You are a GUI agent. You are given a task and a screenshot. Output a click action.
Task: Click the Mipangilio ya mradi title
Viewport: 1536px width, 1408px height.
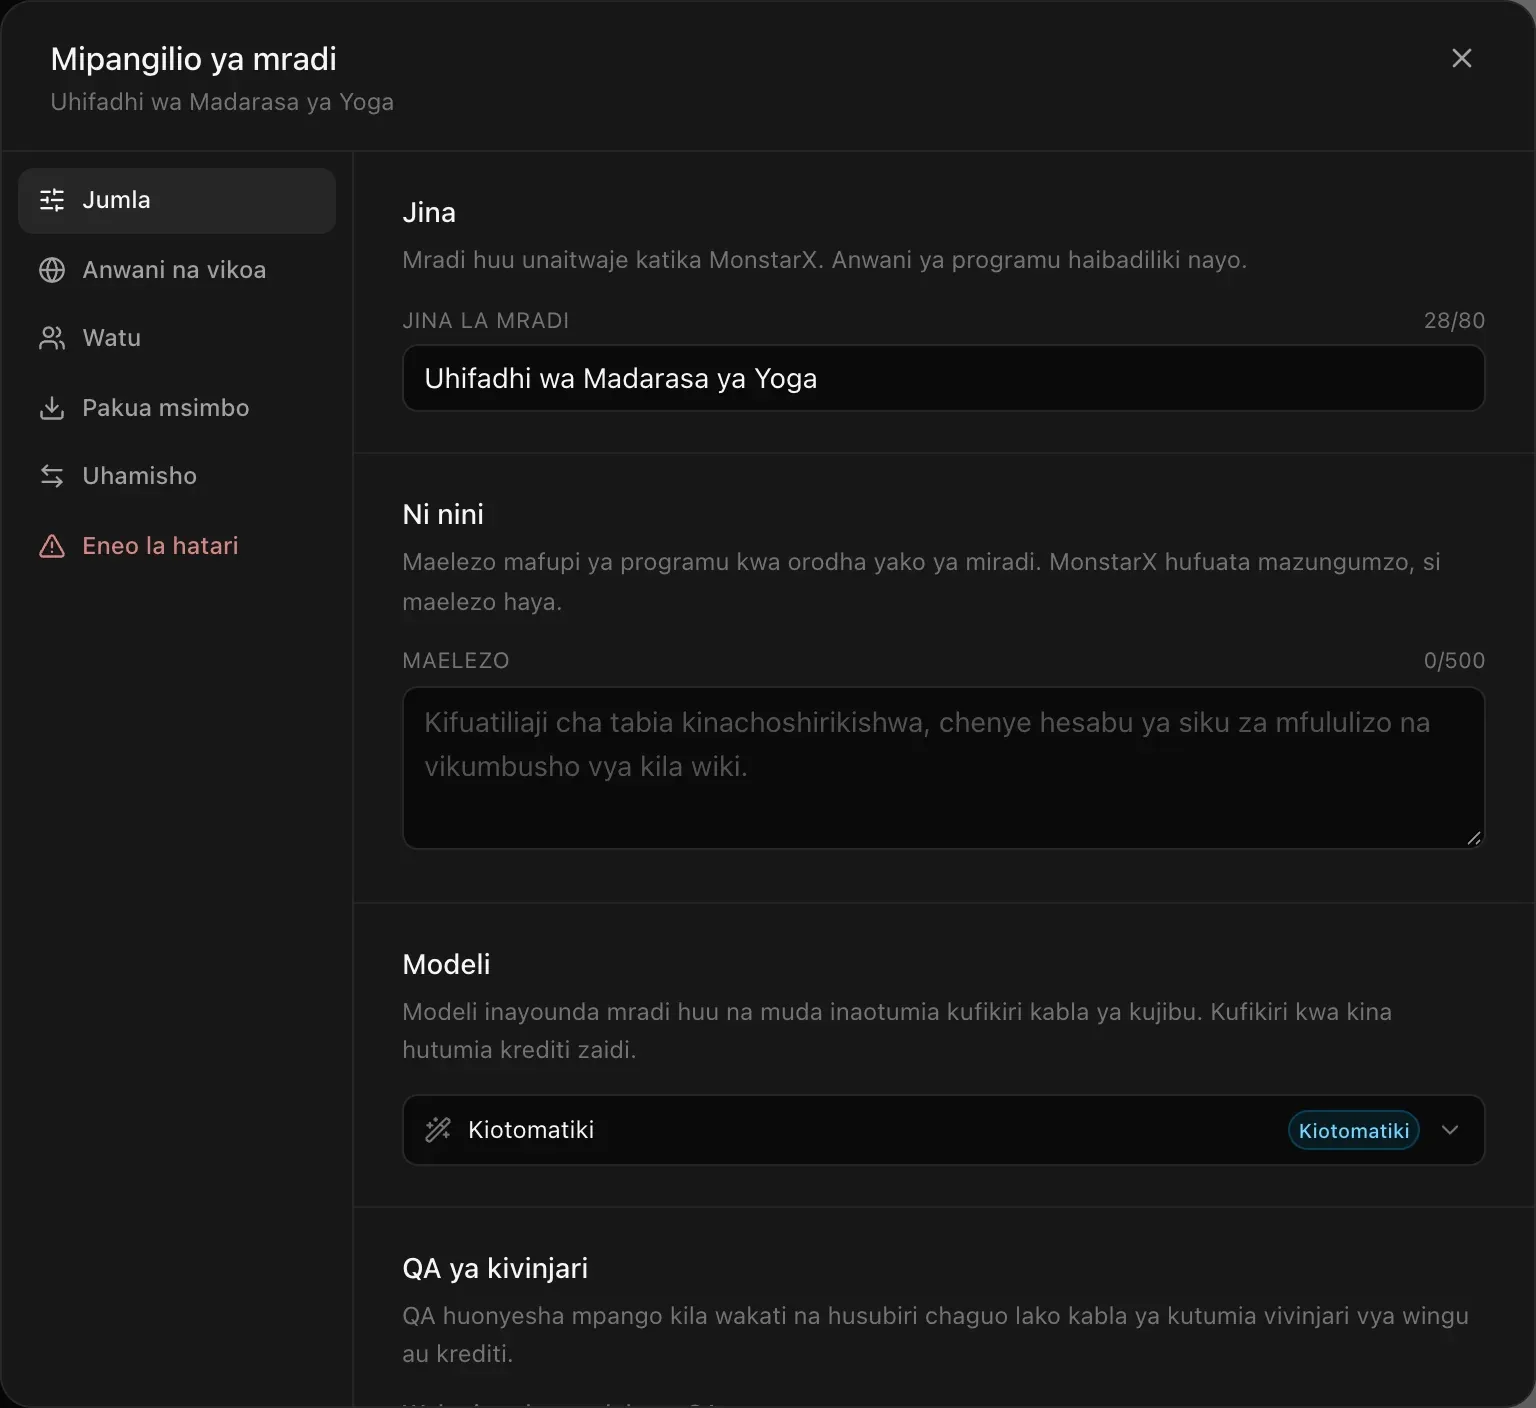point(194,59)
